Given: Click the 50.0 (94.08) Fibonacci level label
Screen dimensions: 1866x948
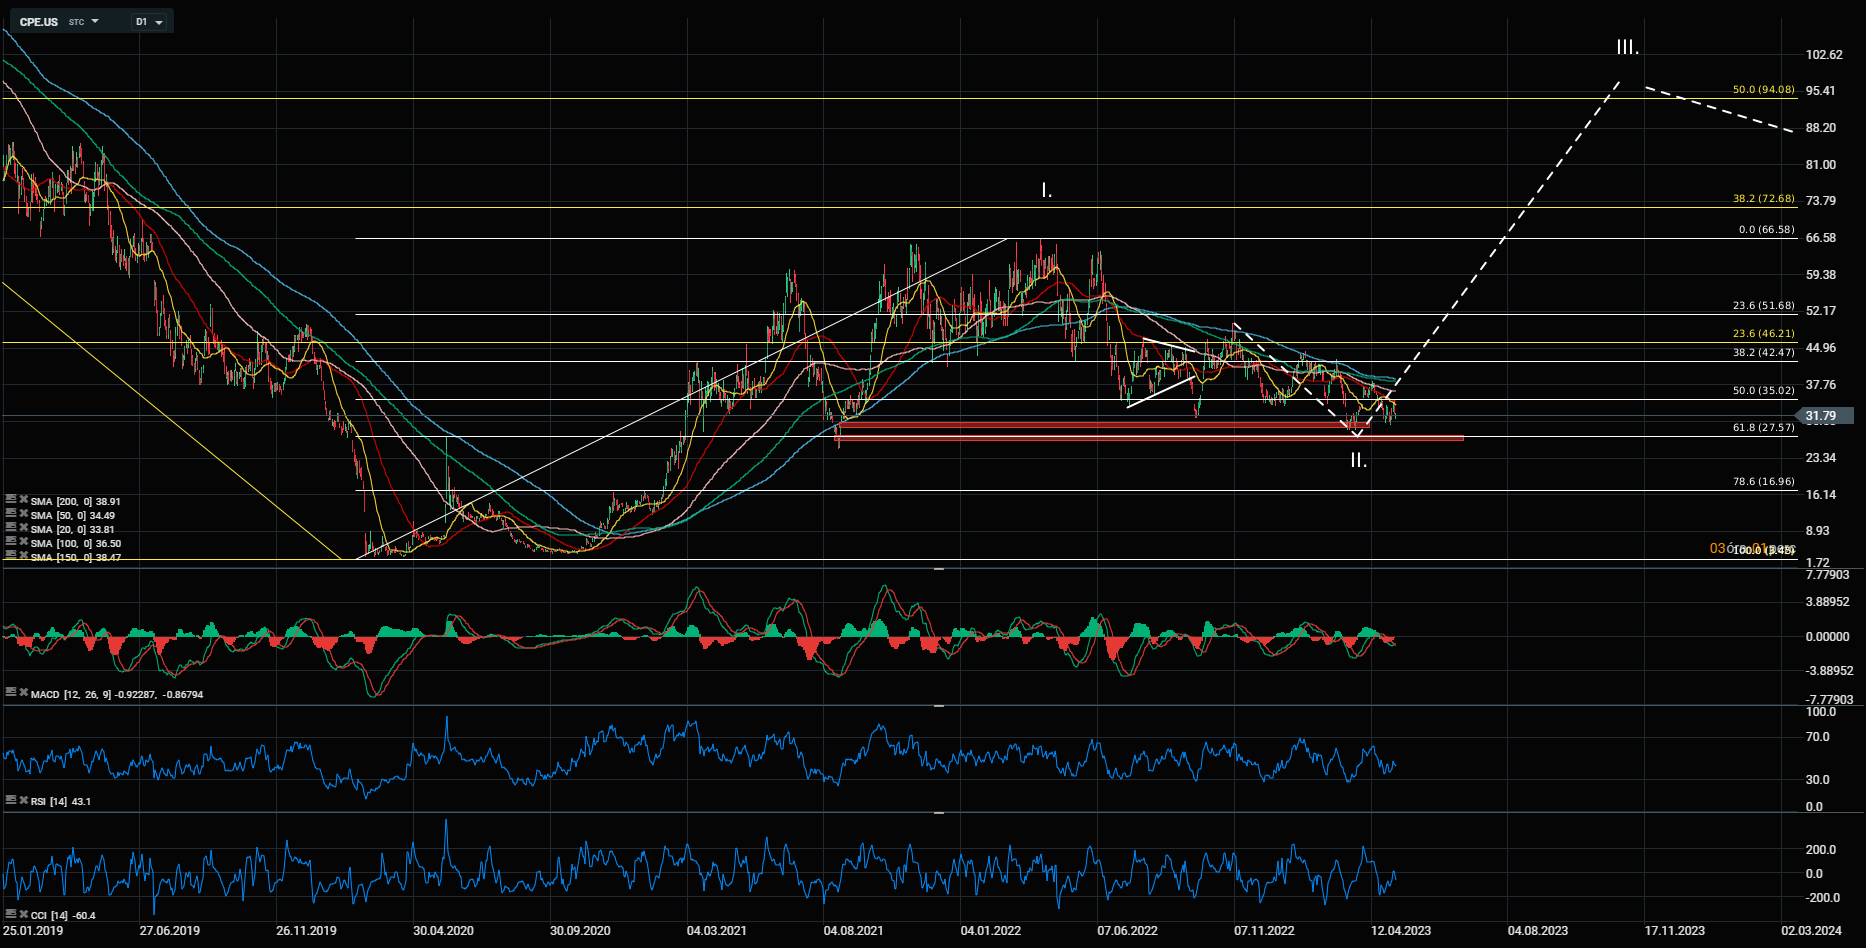Looking at the screenshot, I should tap(1764, 90).
